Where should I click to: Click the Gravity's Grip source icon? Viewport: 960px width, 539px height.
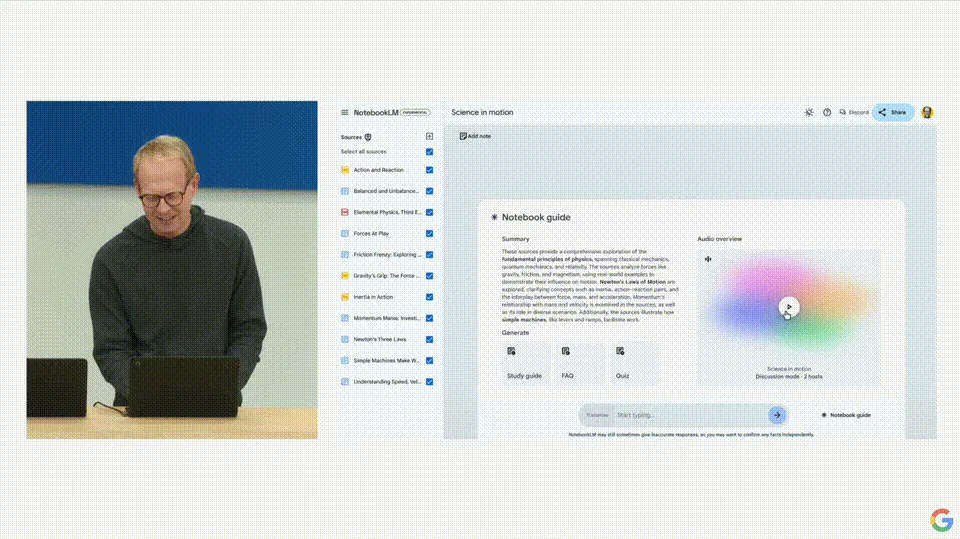pyautogui.click(x=345, y=276)
